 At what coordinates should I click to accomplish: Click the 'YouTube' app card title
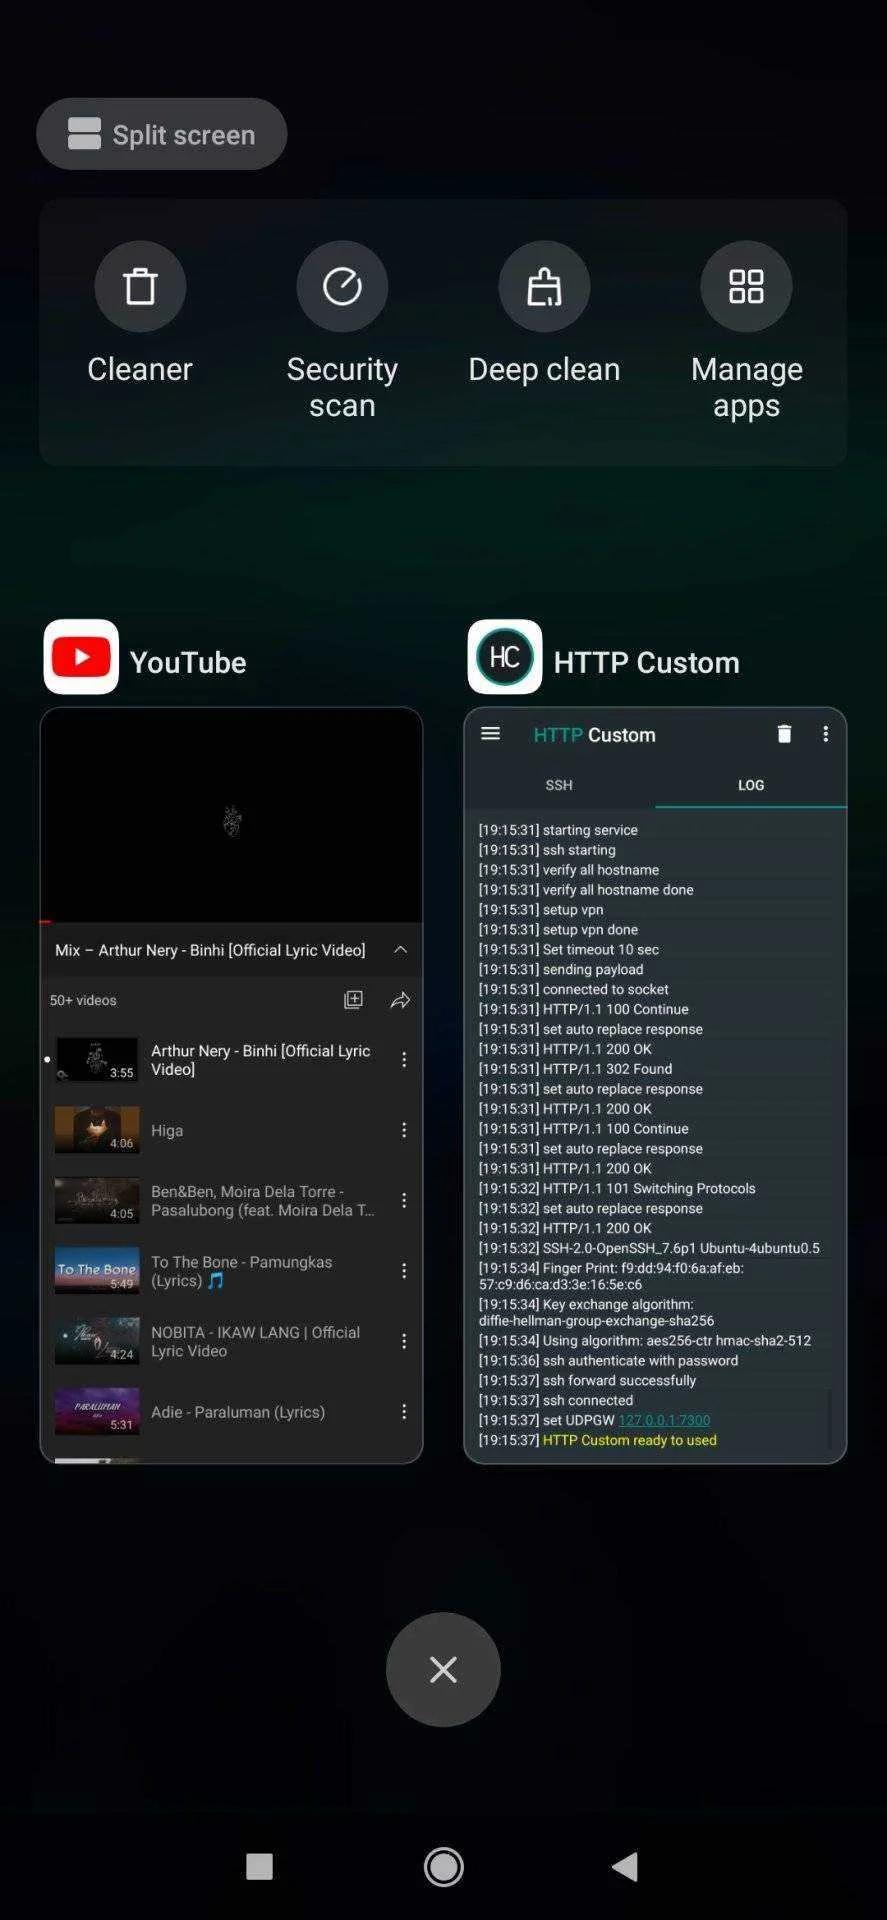click(188, 662)
